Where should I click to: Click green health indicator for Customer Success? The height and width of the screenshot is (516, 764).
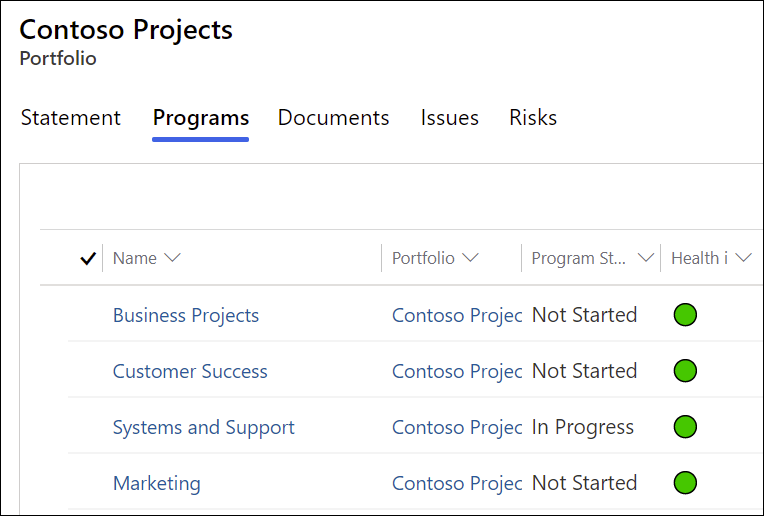[x=685, y=371]
